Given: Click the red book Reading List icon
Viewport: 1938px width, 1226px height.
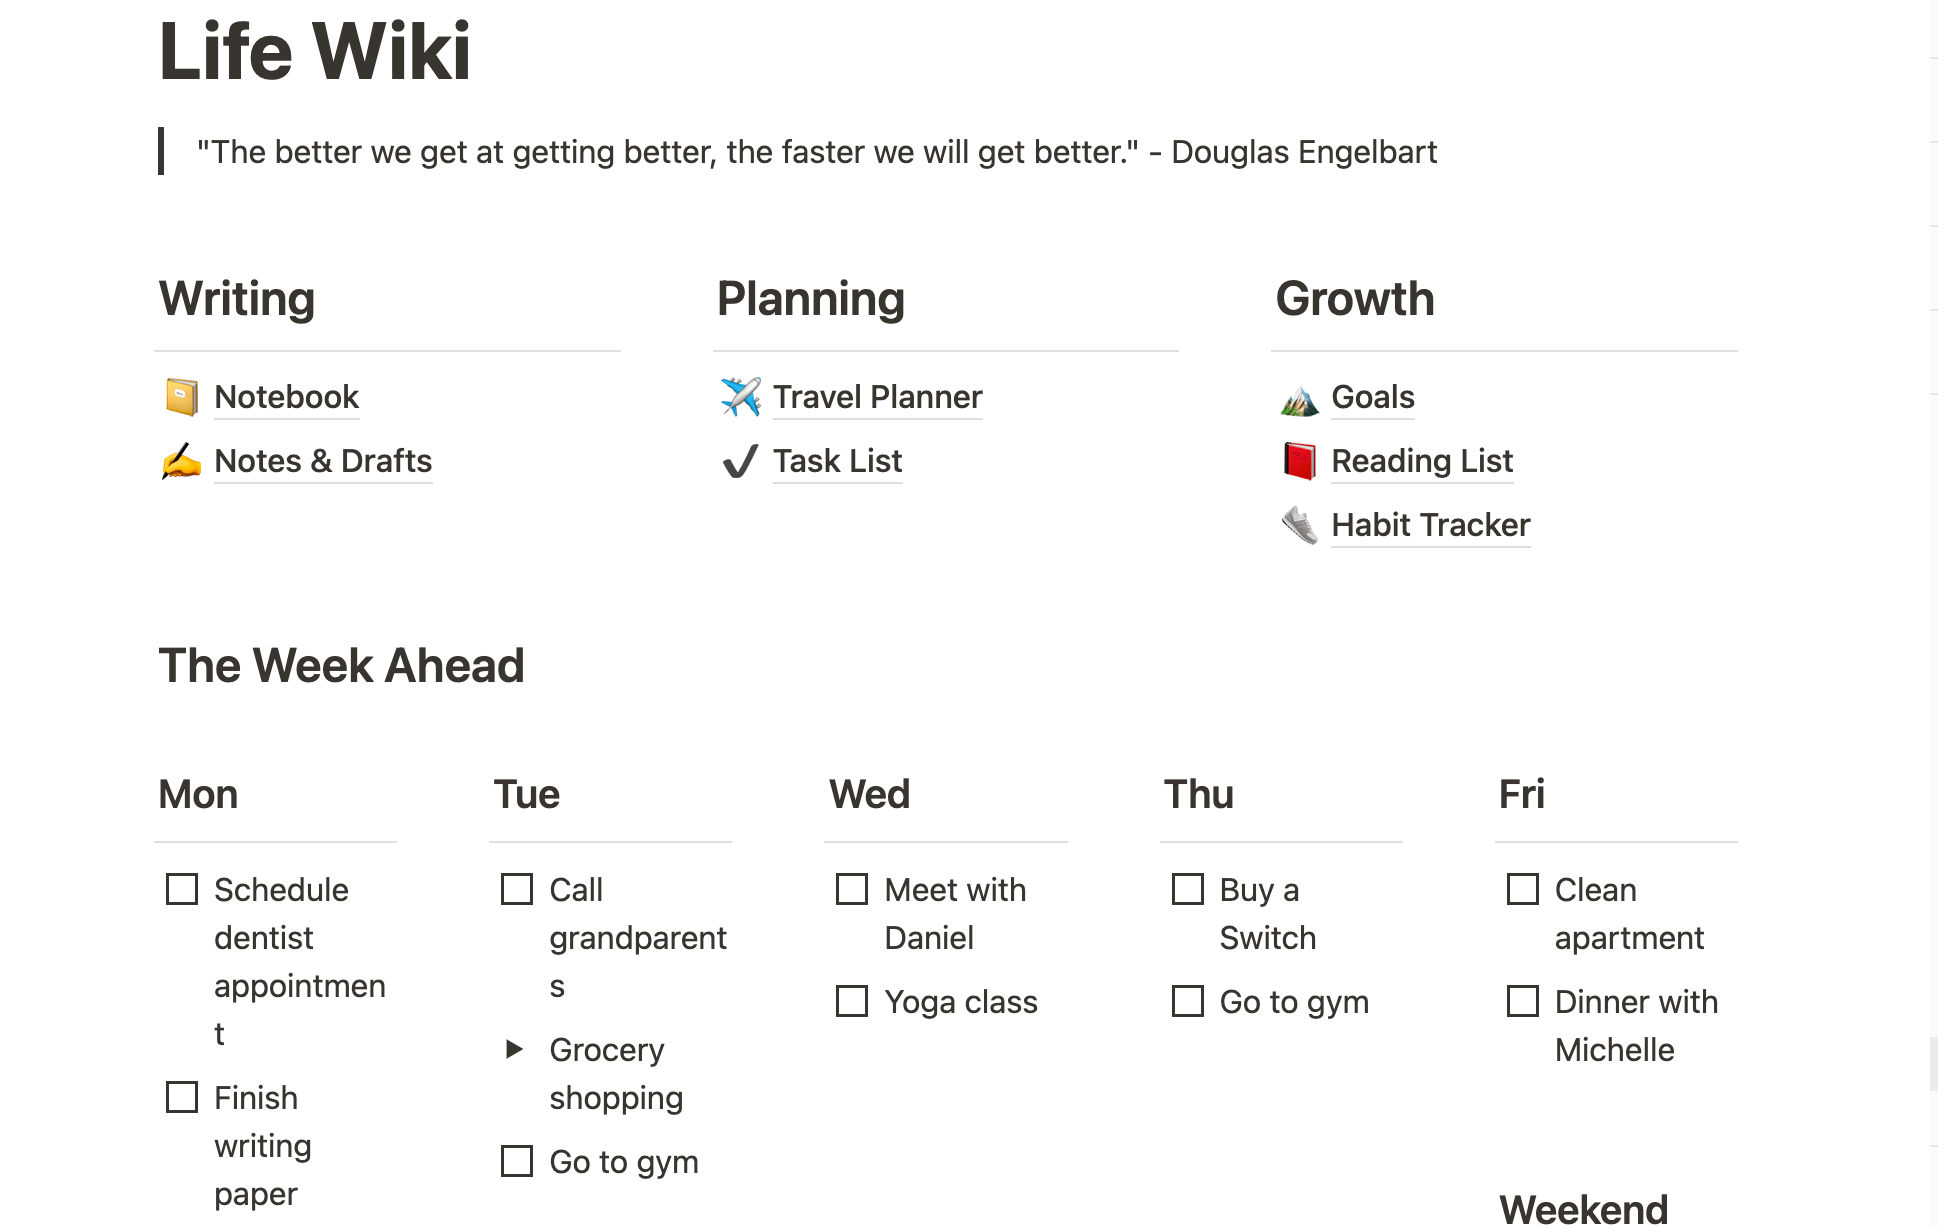Looking at the screenshot, I should click(x=1299, y=461).
